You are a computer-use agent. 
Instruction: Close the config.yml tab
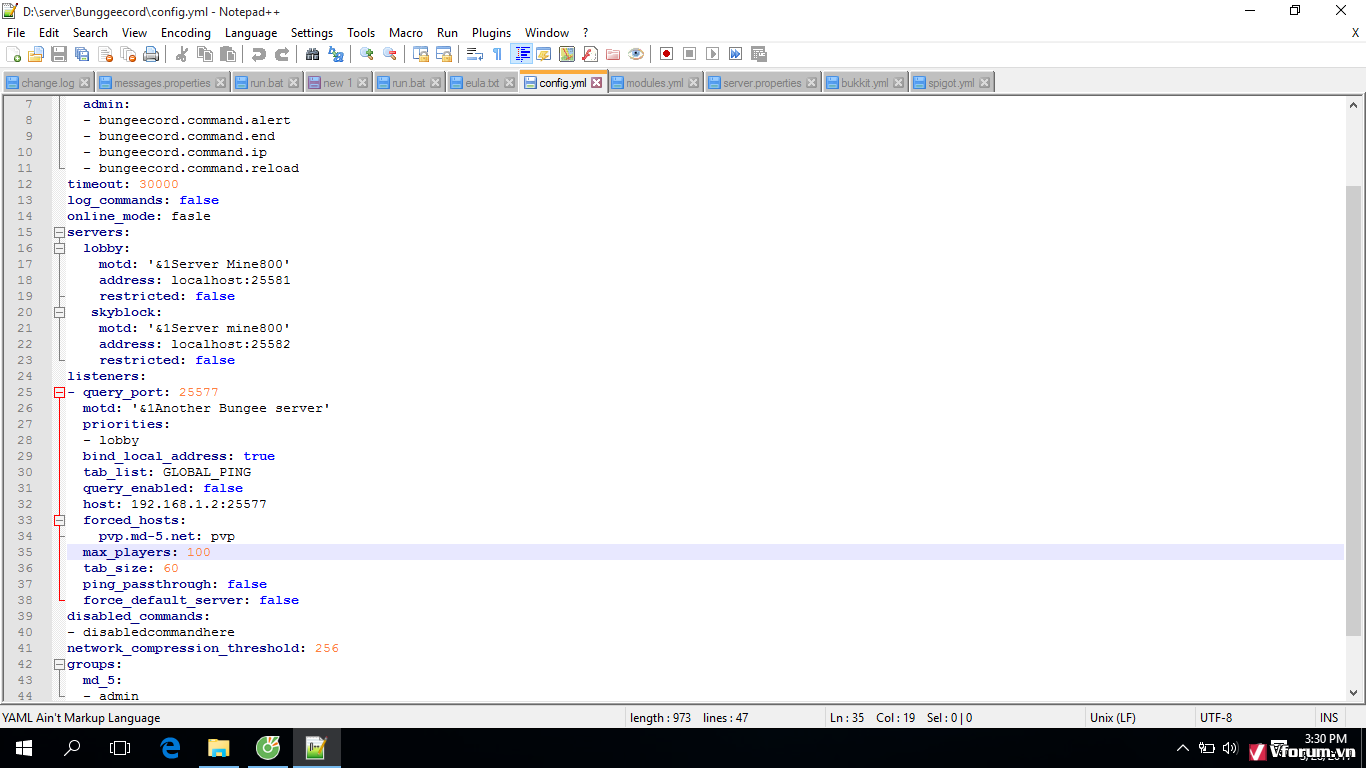(x=597, y=83)
